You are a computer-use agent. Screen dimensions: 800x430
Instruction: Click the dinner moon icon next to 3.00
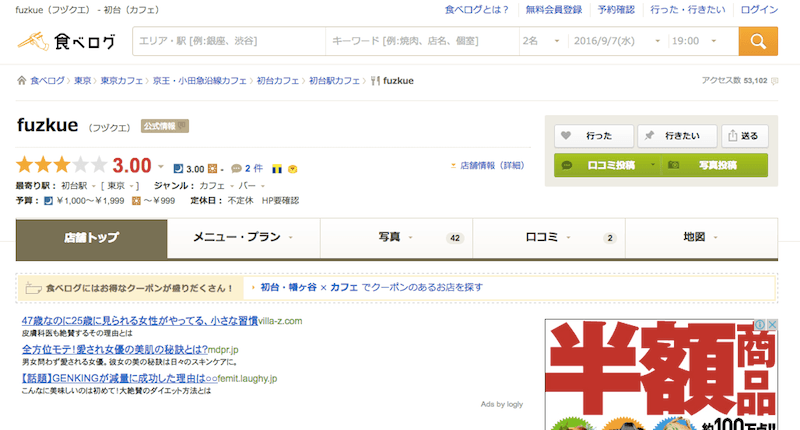point(178,169)
